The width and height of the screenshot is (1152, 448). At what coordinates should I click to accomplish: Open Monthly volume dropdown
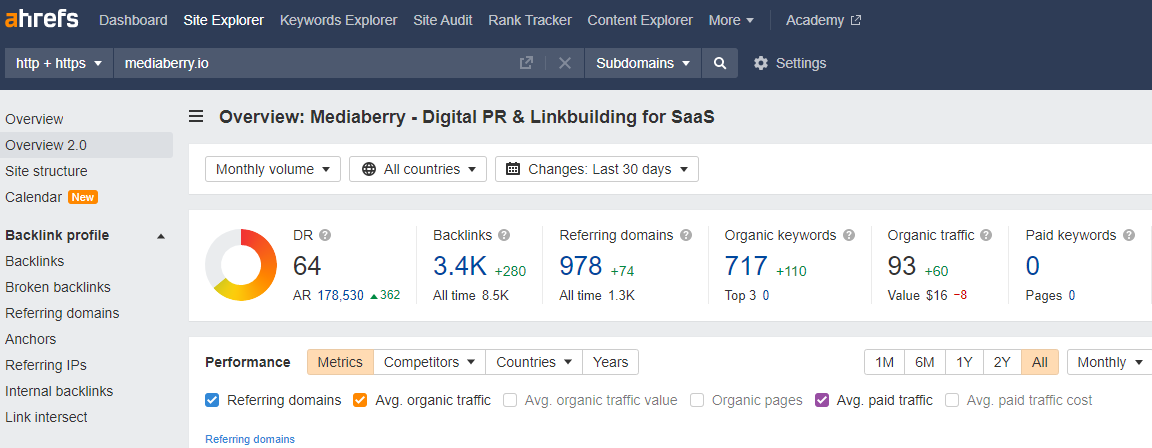click(x=273, y=169)
